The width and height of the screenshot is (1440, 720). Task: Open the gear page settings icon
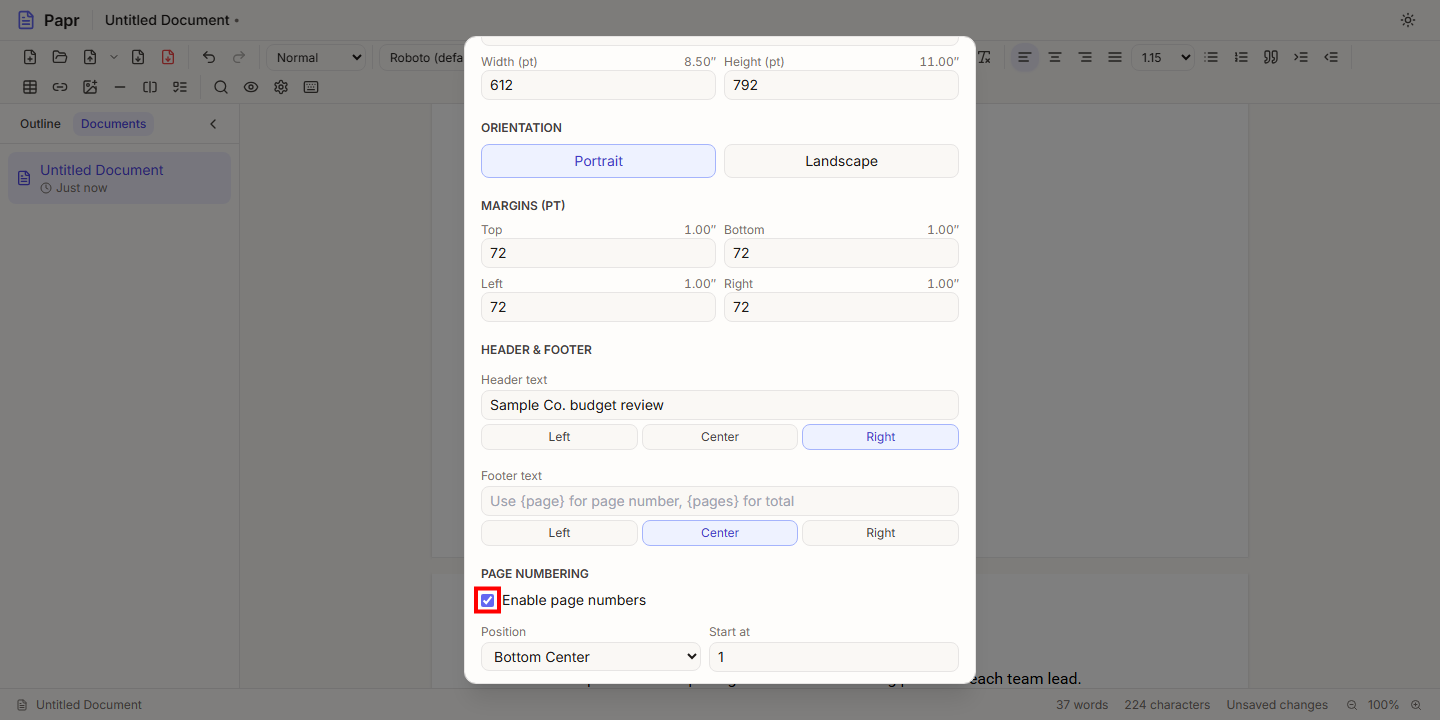(x=281, y=87)
